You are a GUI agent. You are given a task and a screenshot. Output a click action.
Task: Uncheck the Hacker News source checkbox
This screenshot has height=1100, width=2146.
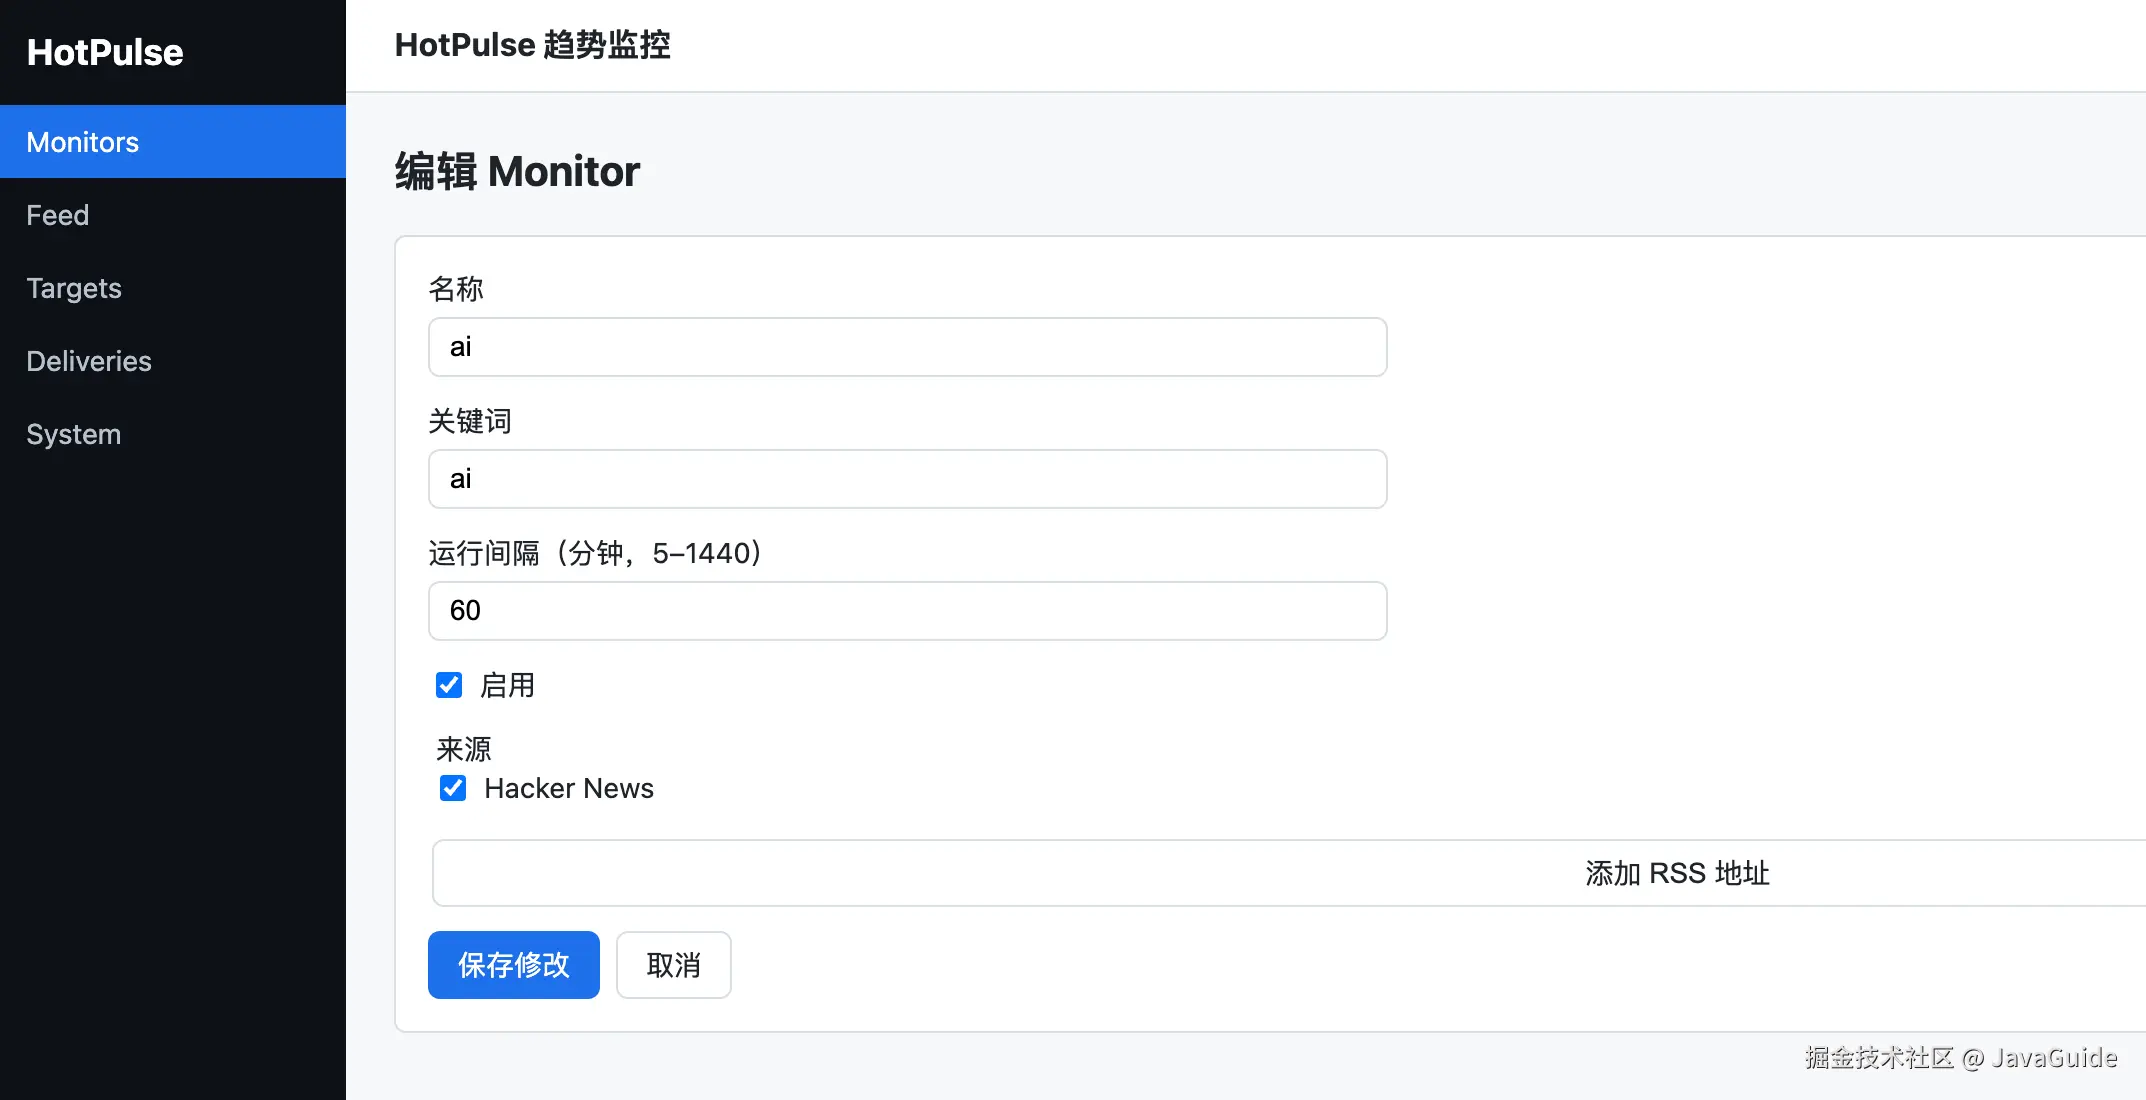pyautogui.click(x=453, y=788)
